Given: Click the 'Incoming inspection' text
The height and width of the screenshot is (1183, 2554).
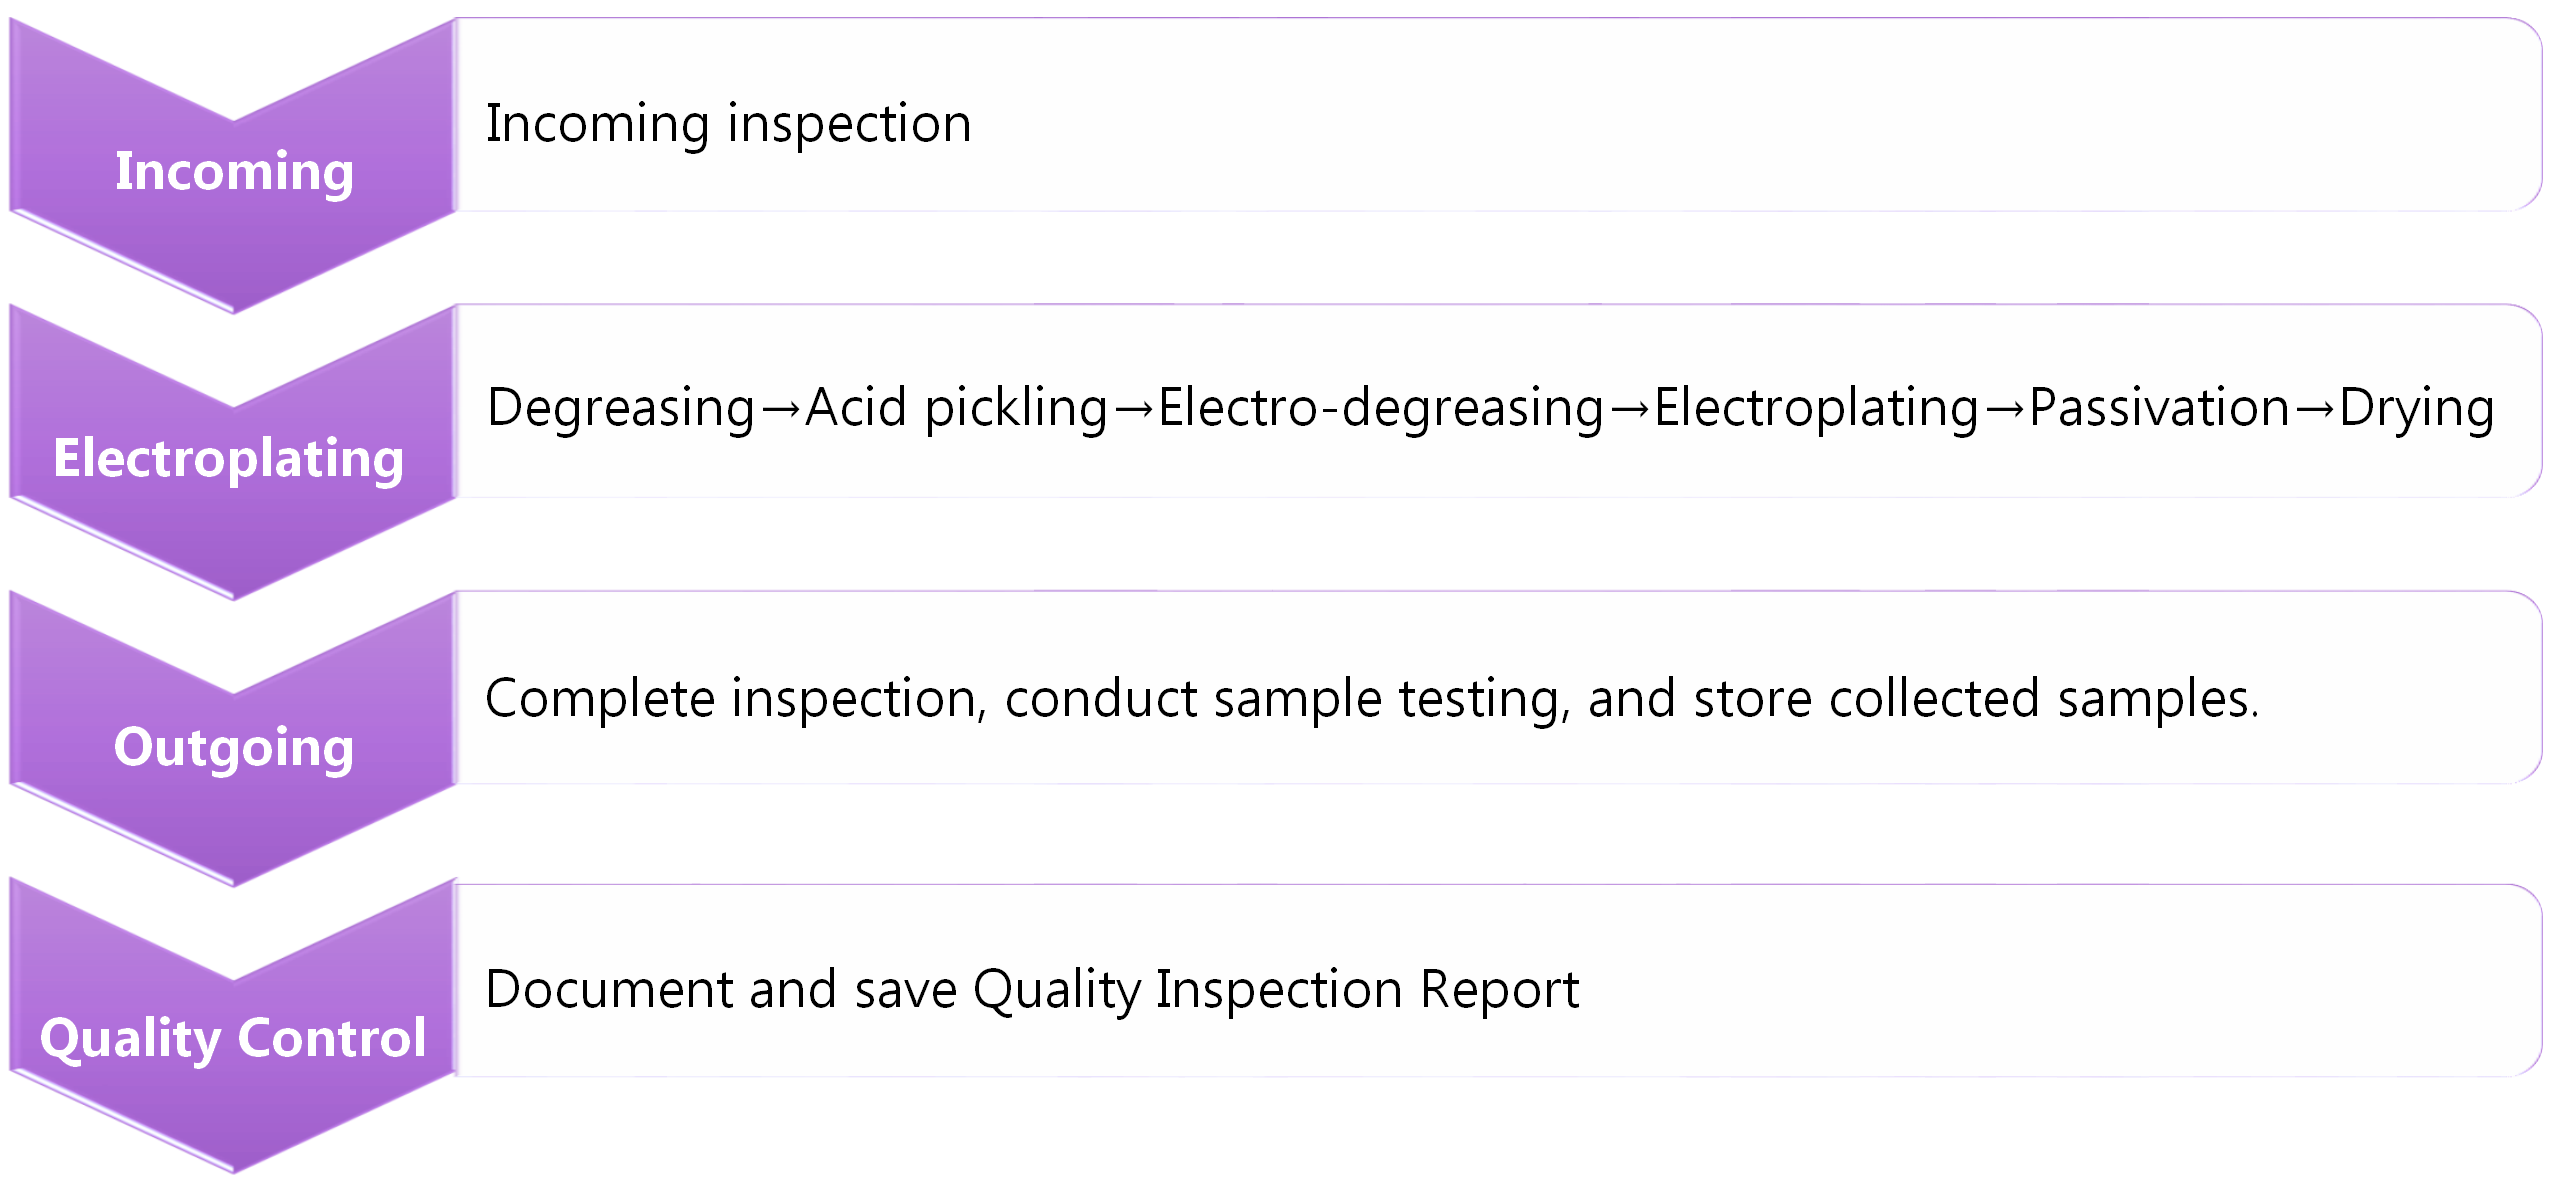Looking at the screenshot, I should [728, 125].
